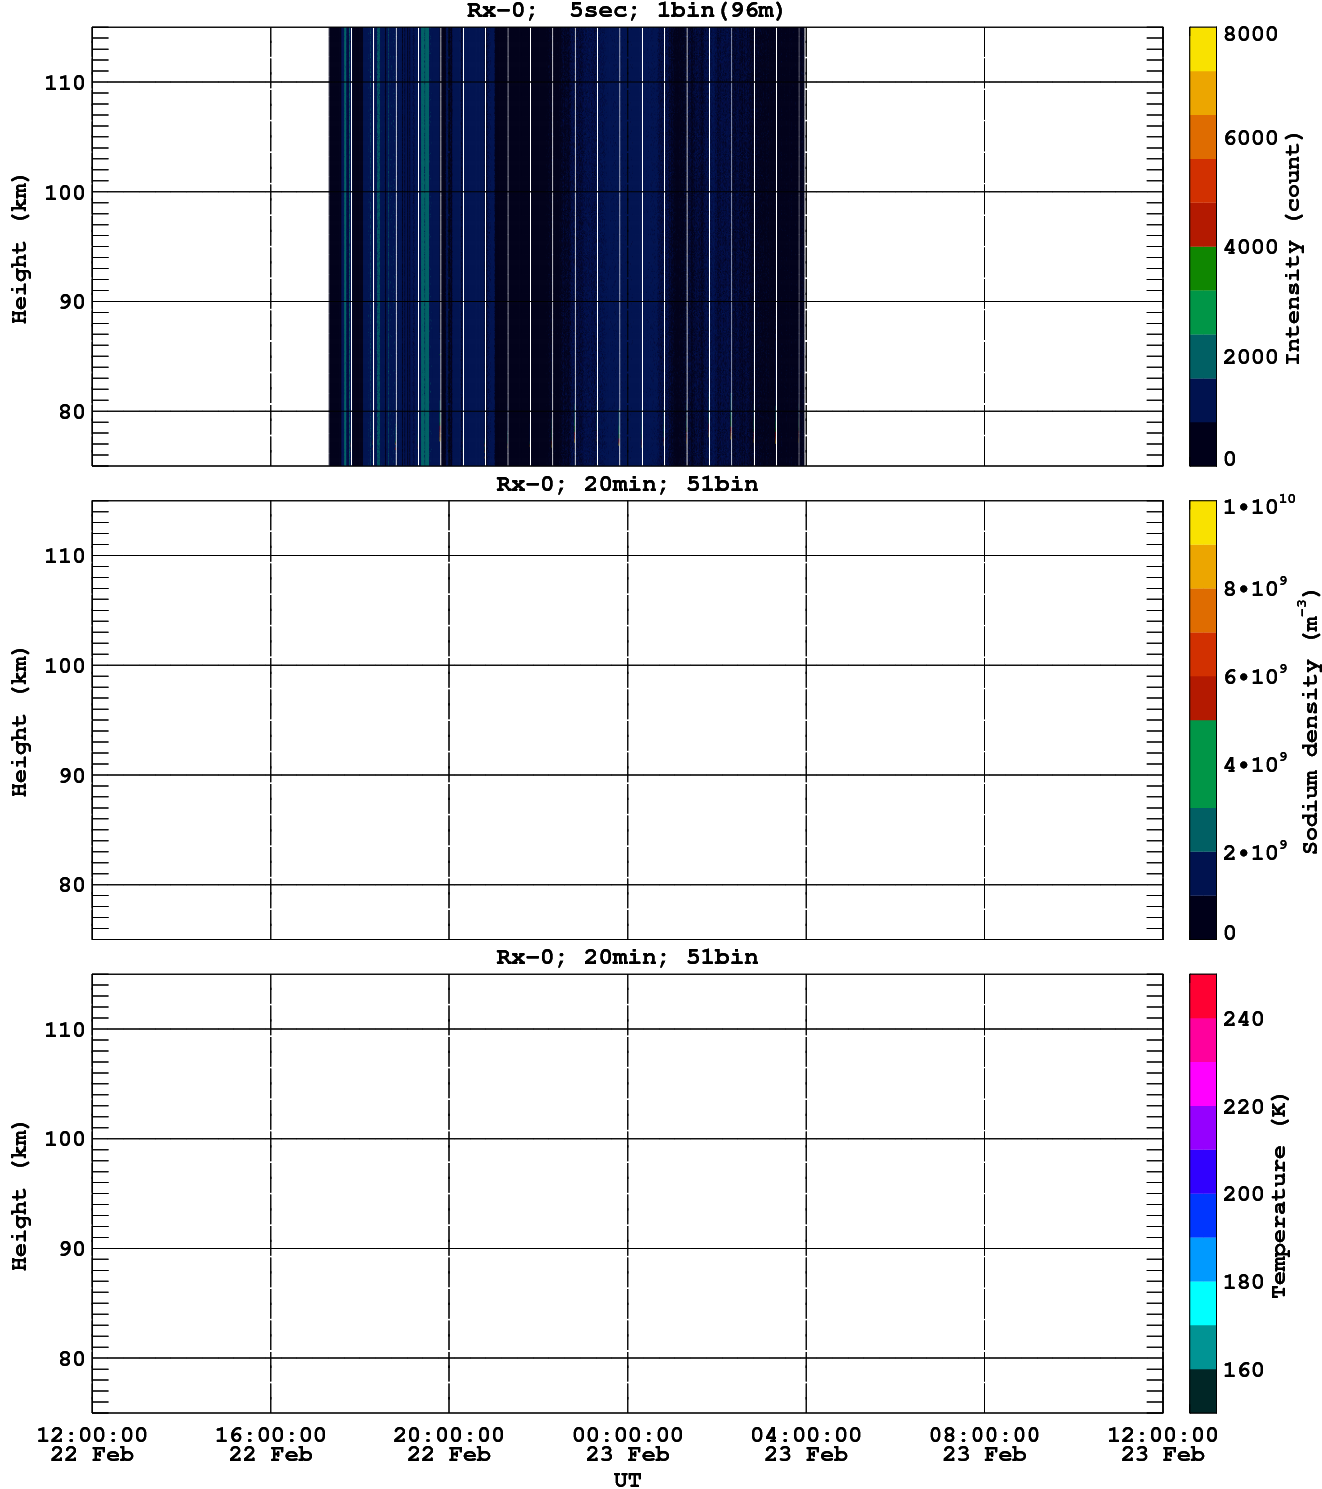The image size is (1322, 1489).
Task: Click the '240' temperature colorbar value
Action: 1244,1019
